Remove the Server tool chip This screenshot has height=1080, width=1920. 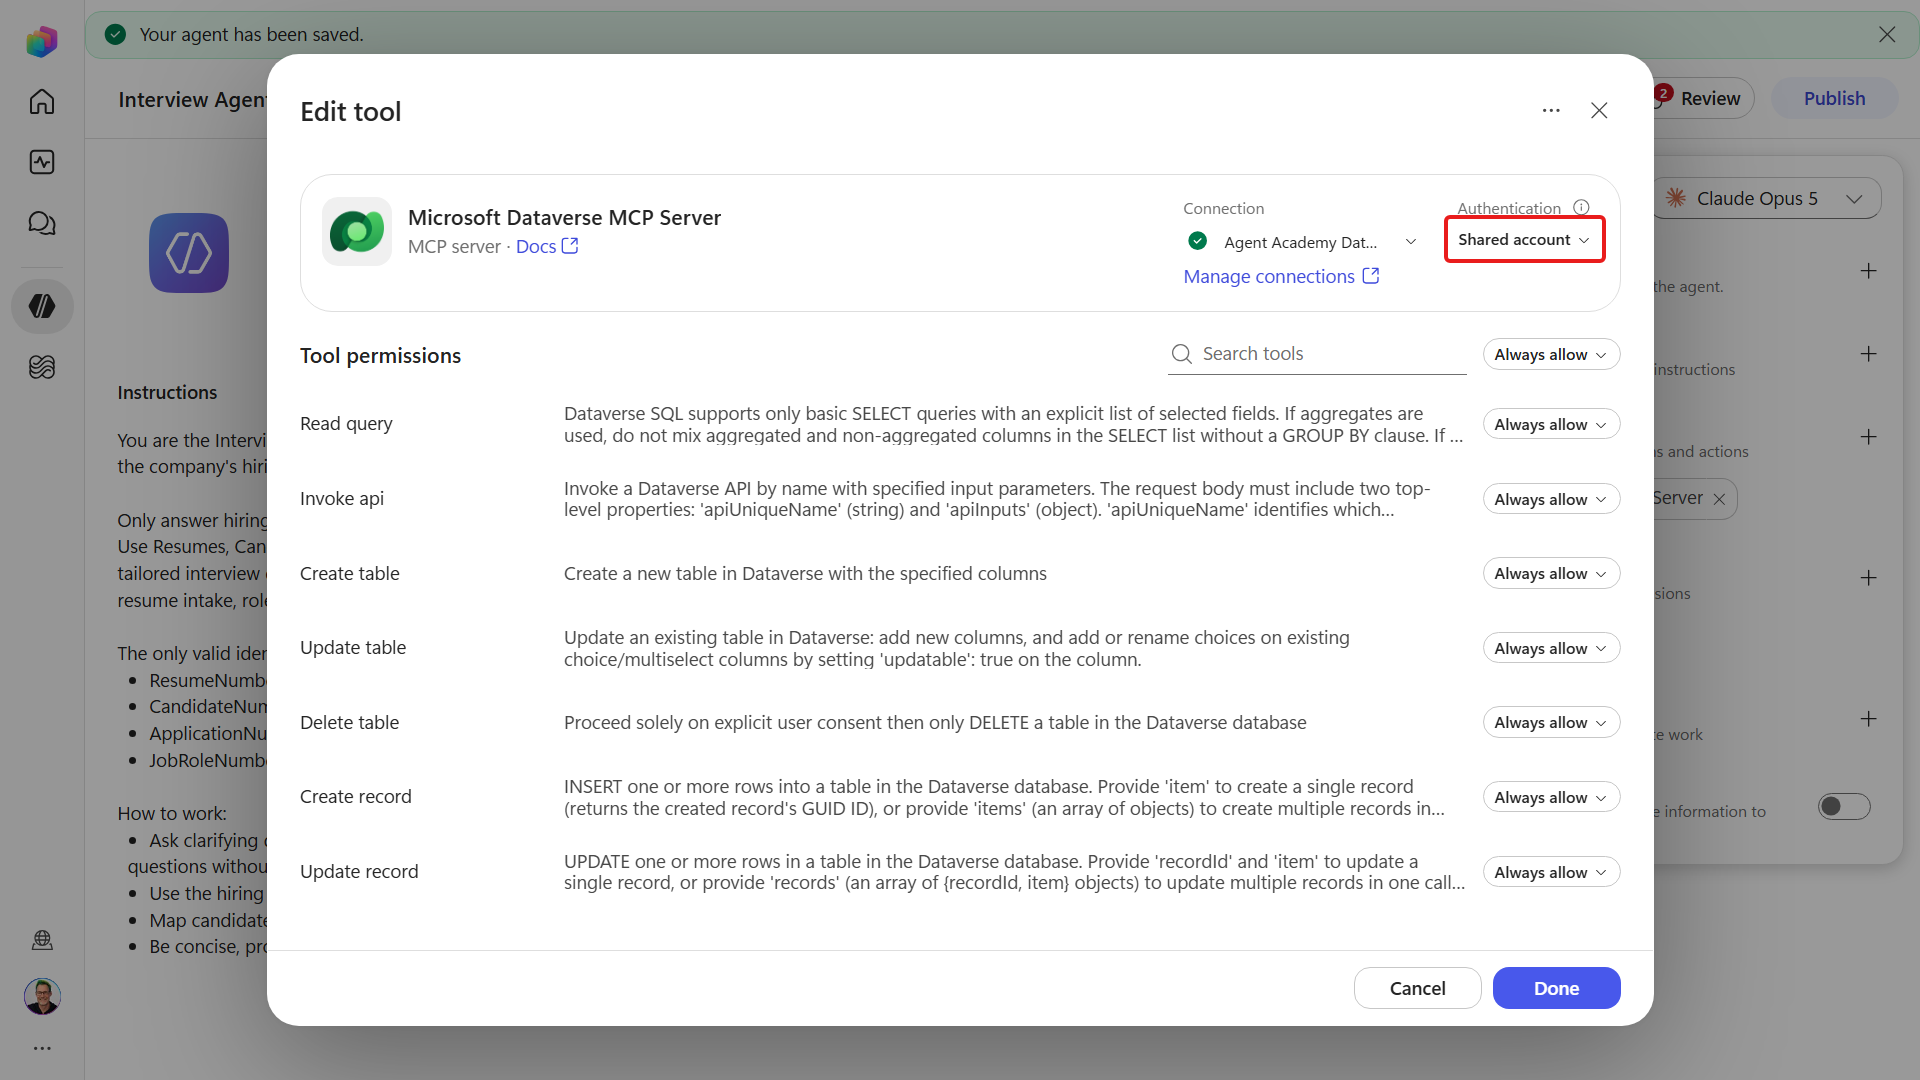point(1719,499)
